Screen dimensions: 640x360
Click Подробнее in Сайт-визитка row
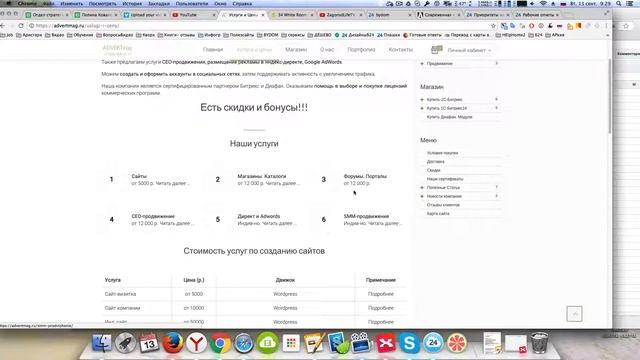[x=381, y=294]
